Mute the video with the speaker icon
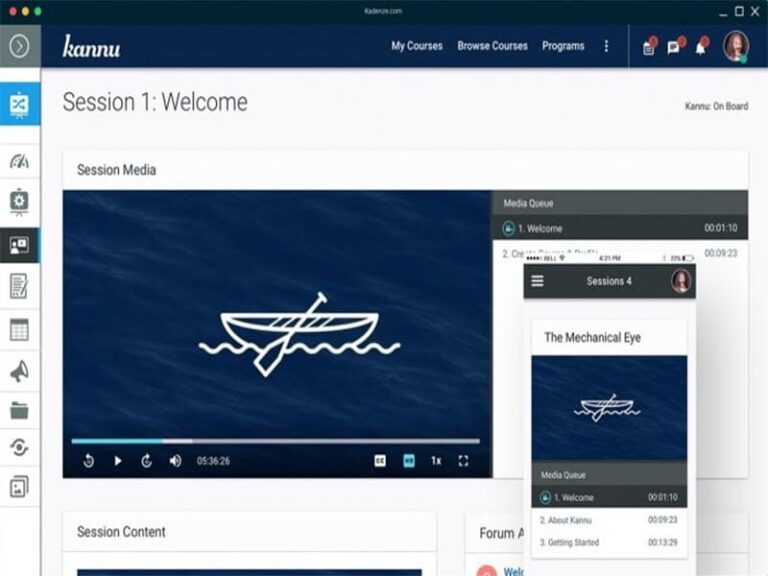Image resolution: width=768 pixels, height=576 pixels. (175, 461)
